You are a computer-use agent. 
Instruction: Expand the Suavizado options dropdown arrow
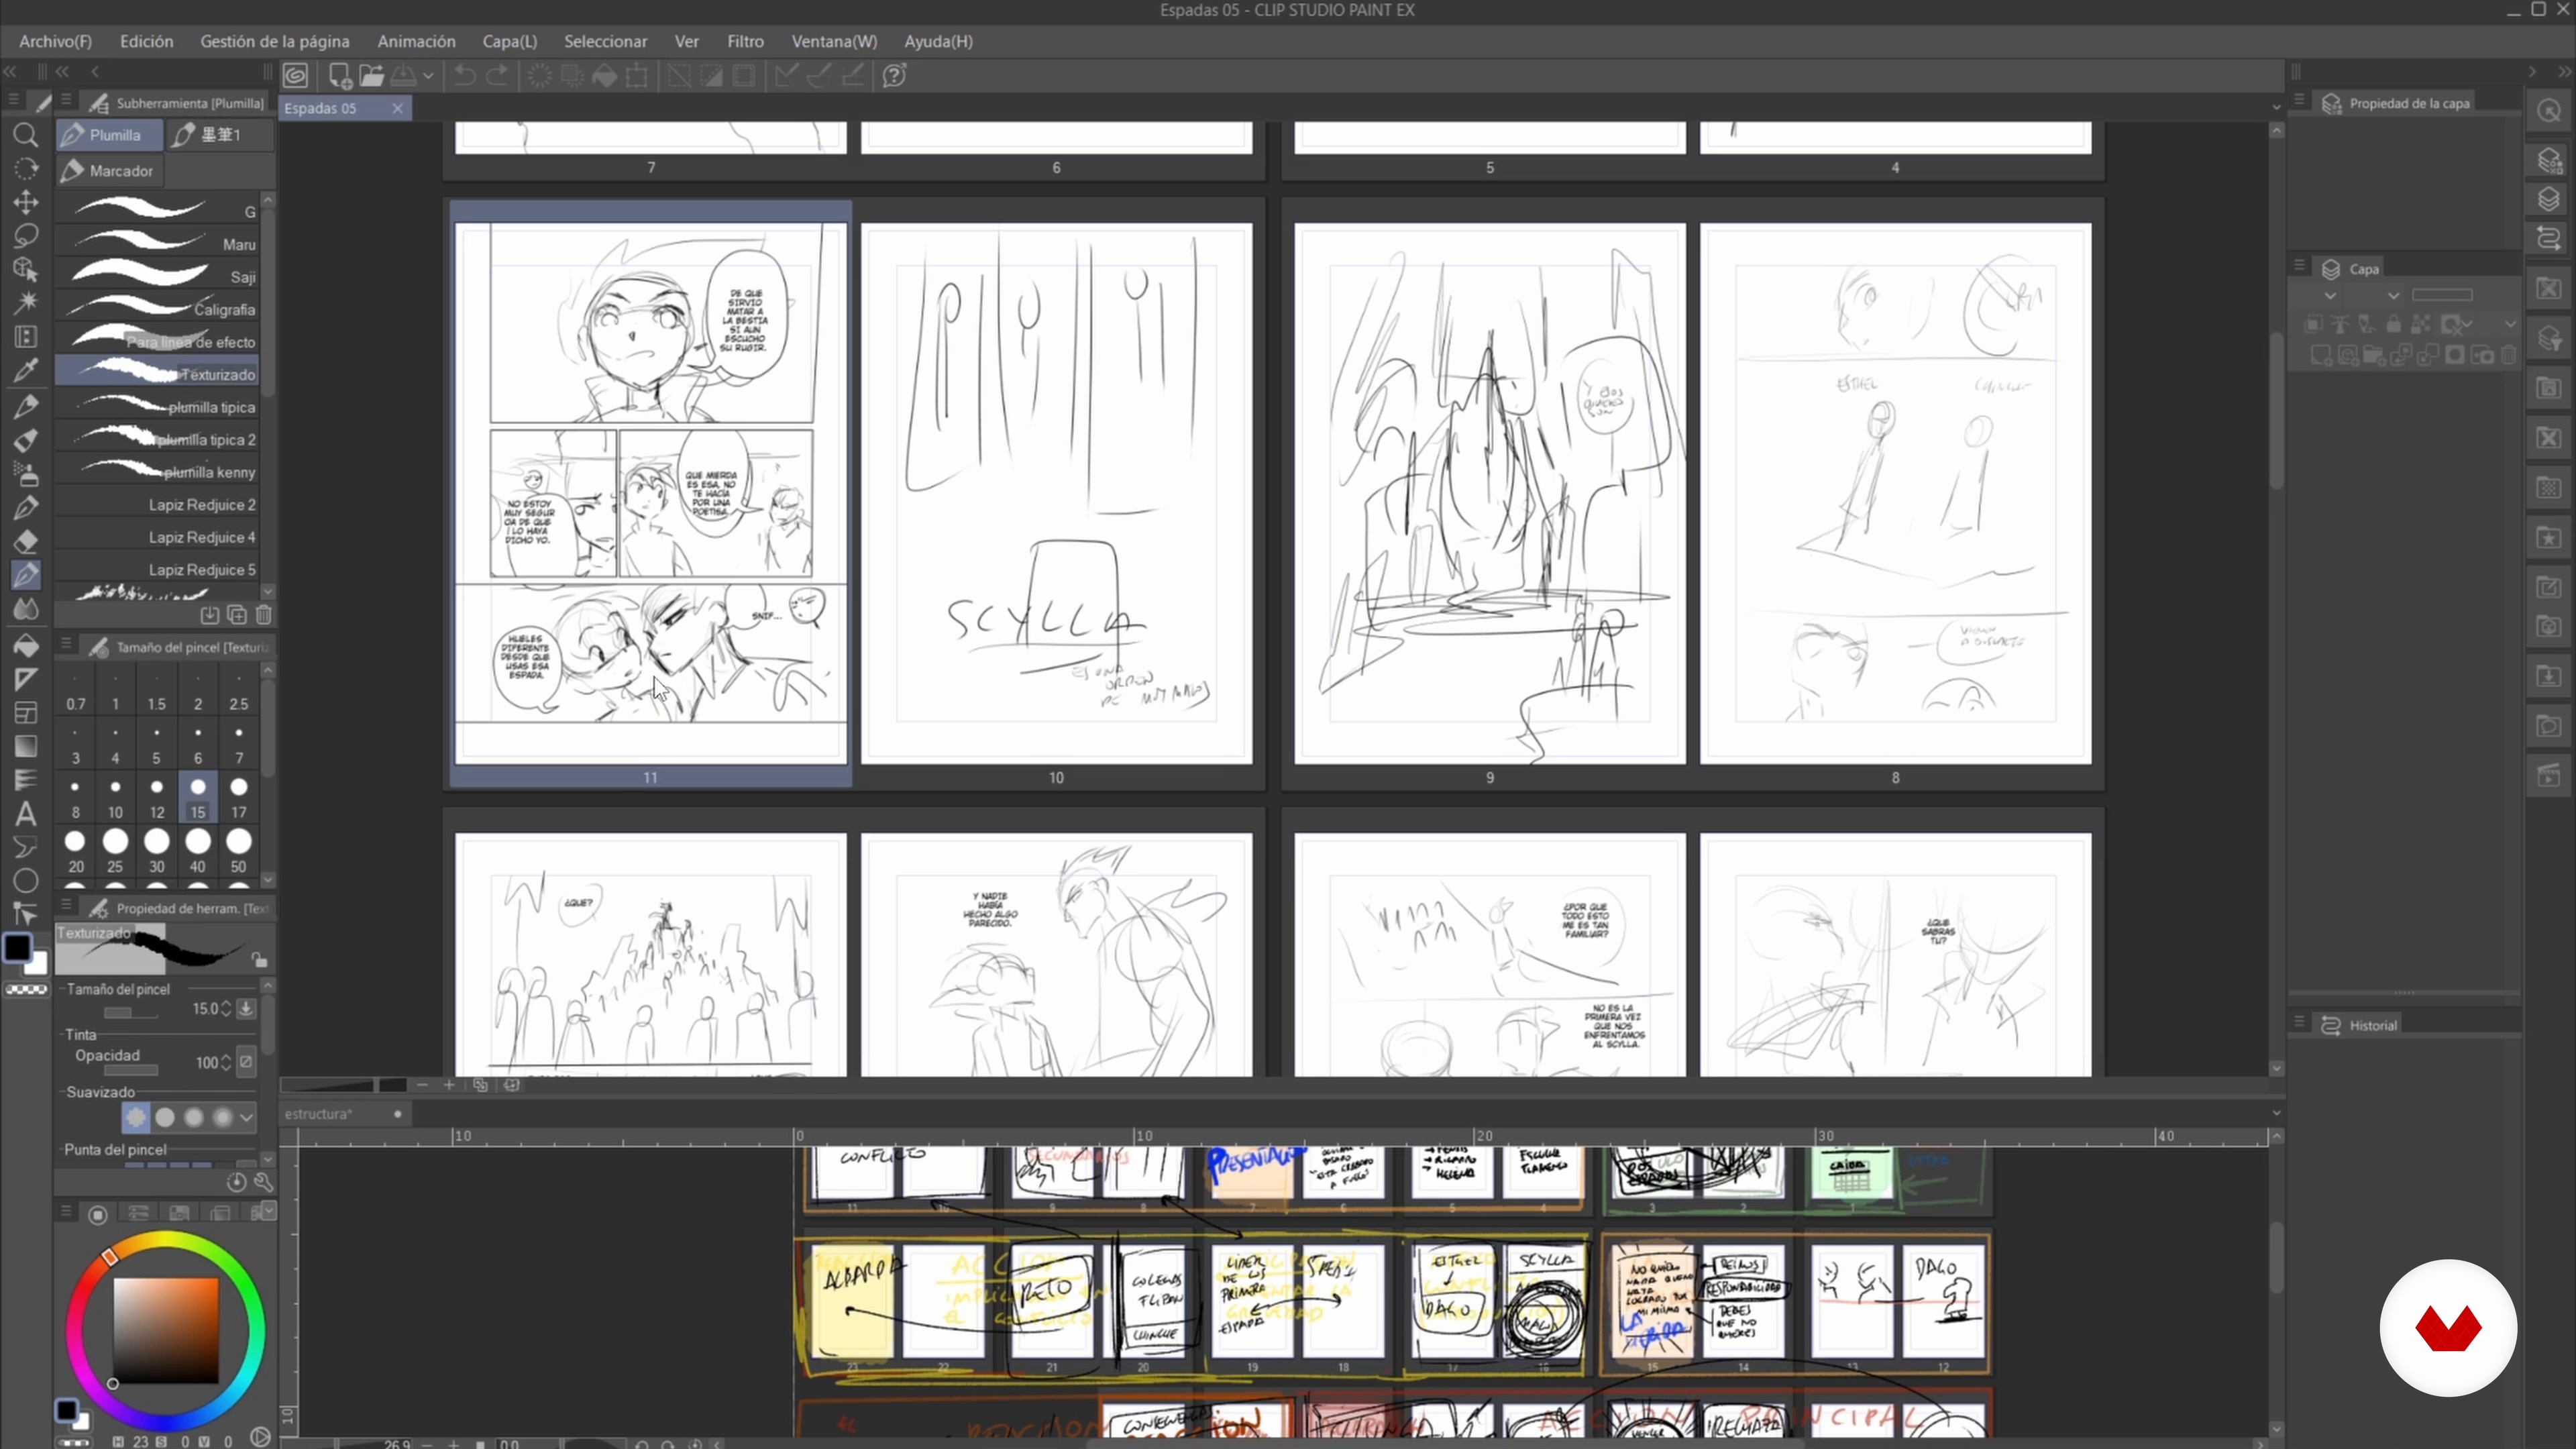[246, 1117]
